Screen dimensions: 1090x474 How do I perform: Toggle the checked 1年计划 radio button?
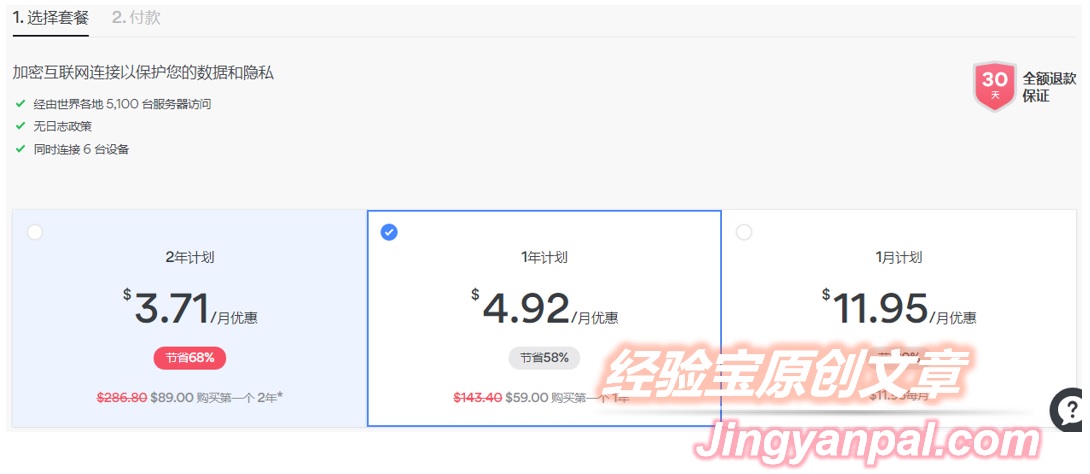point(389,232)
